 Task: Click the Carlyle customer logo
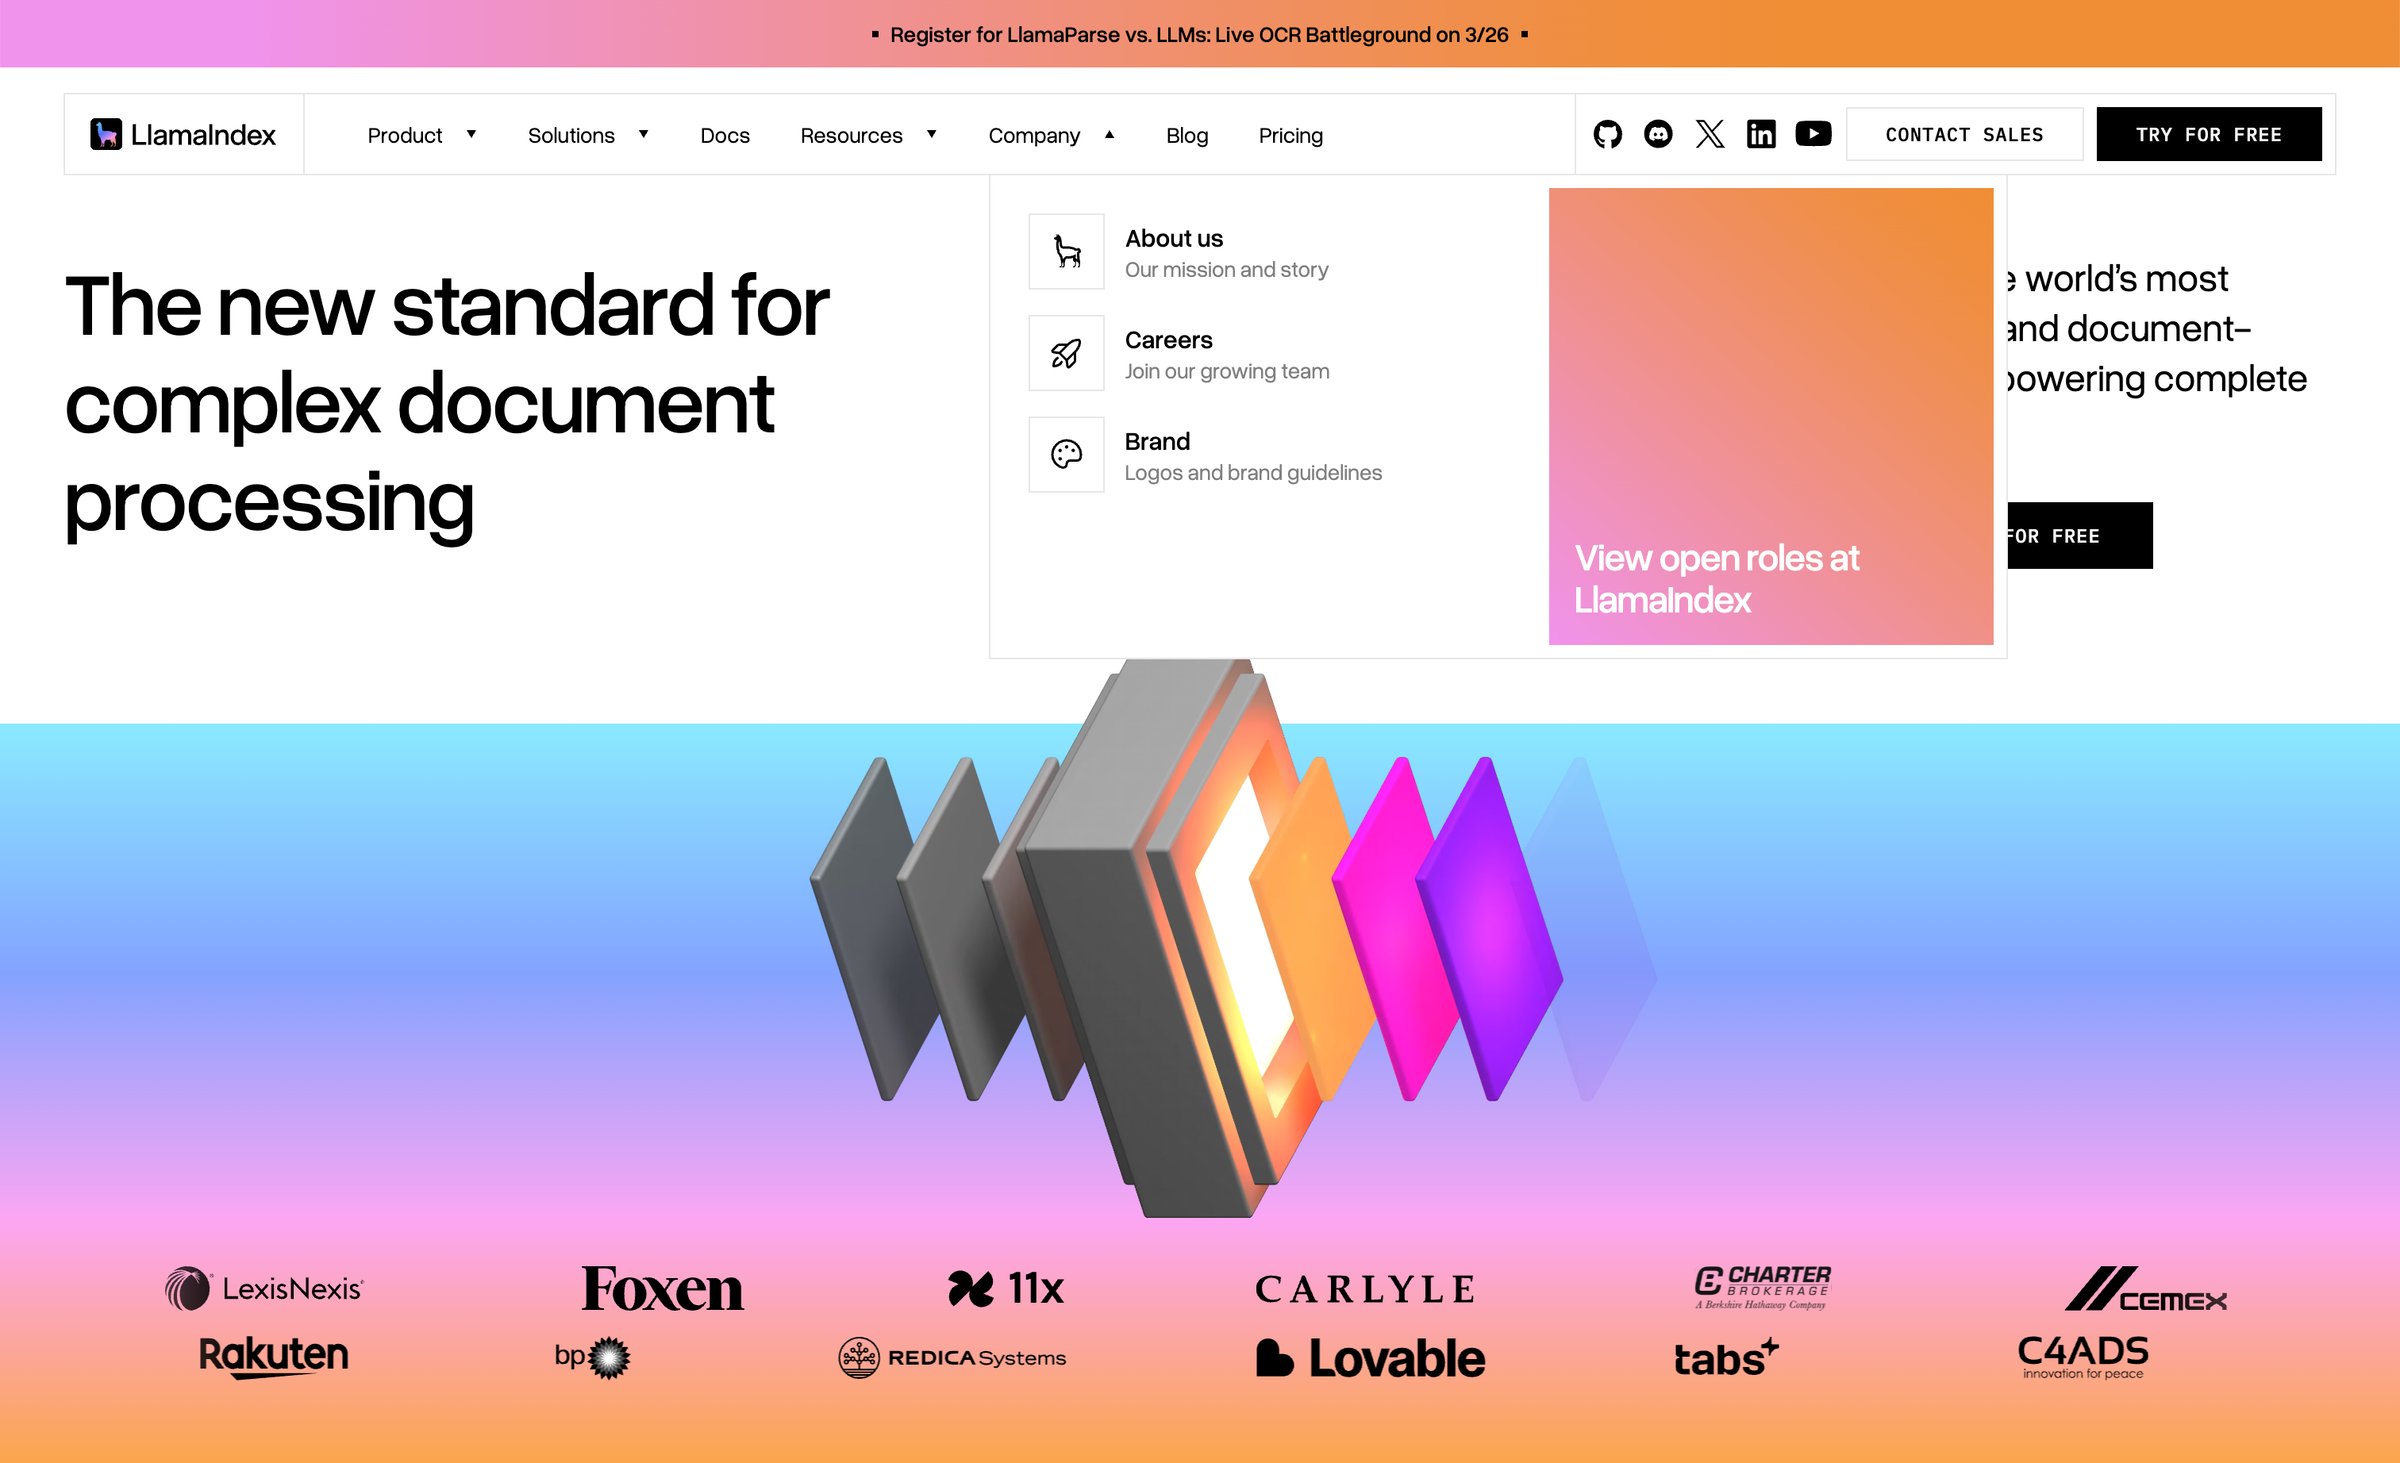(x=1365, y=1289)
